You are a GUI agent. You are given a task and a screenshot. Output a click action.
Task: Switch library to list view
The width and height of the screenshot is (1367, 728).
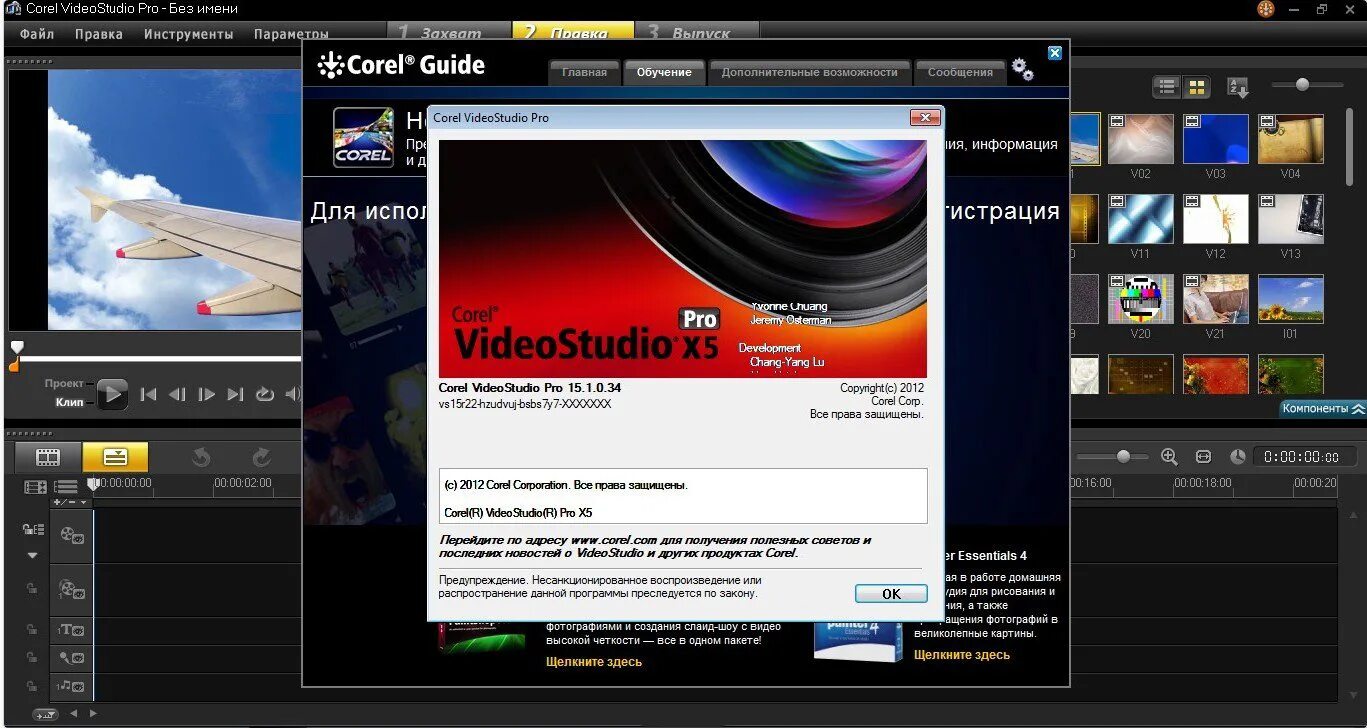coord(1166,87)
